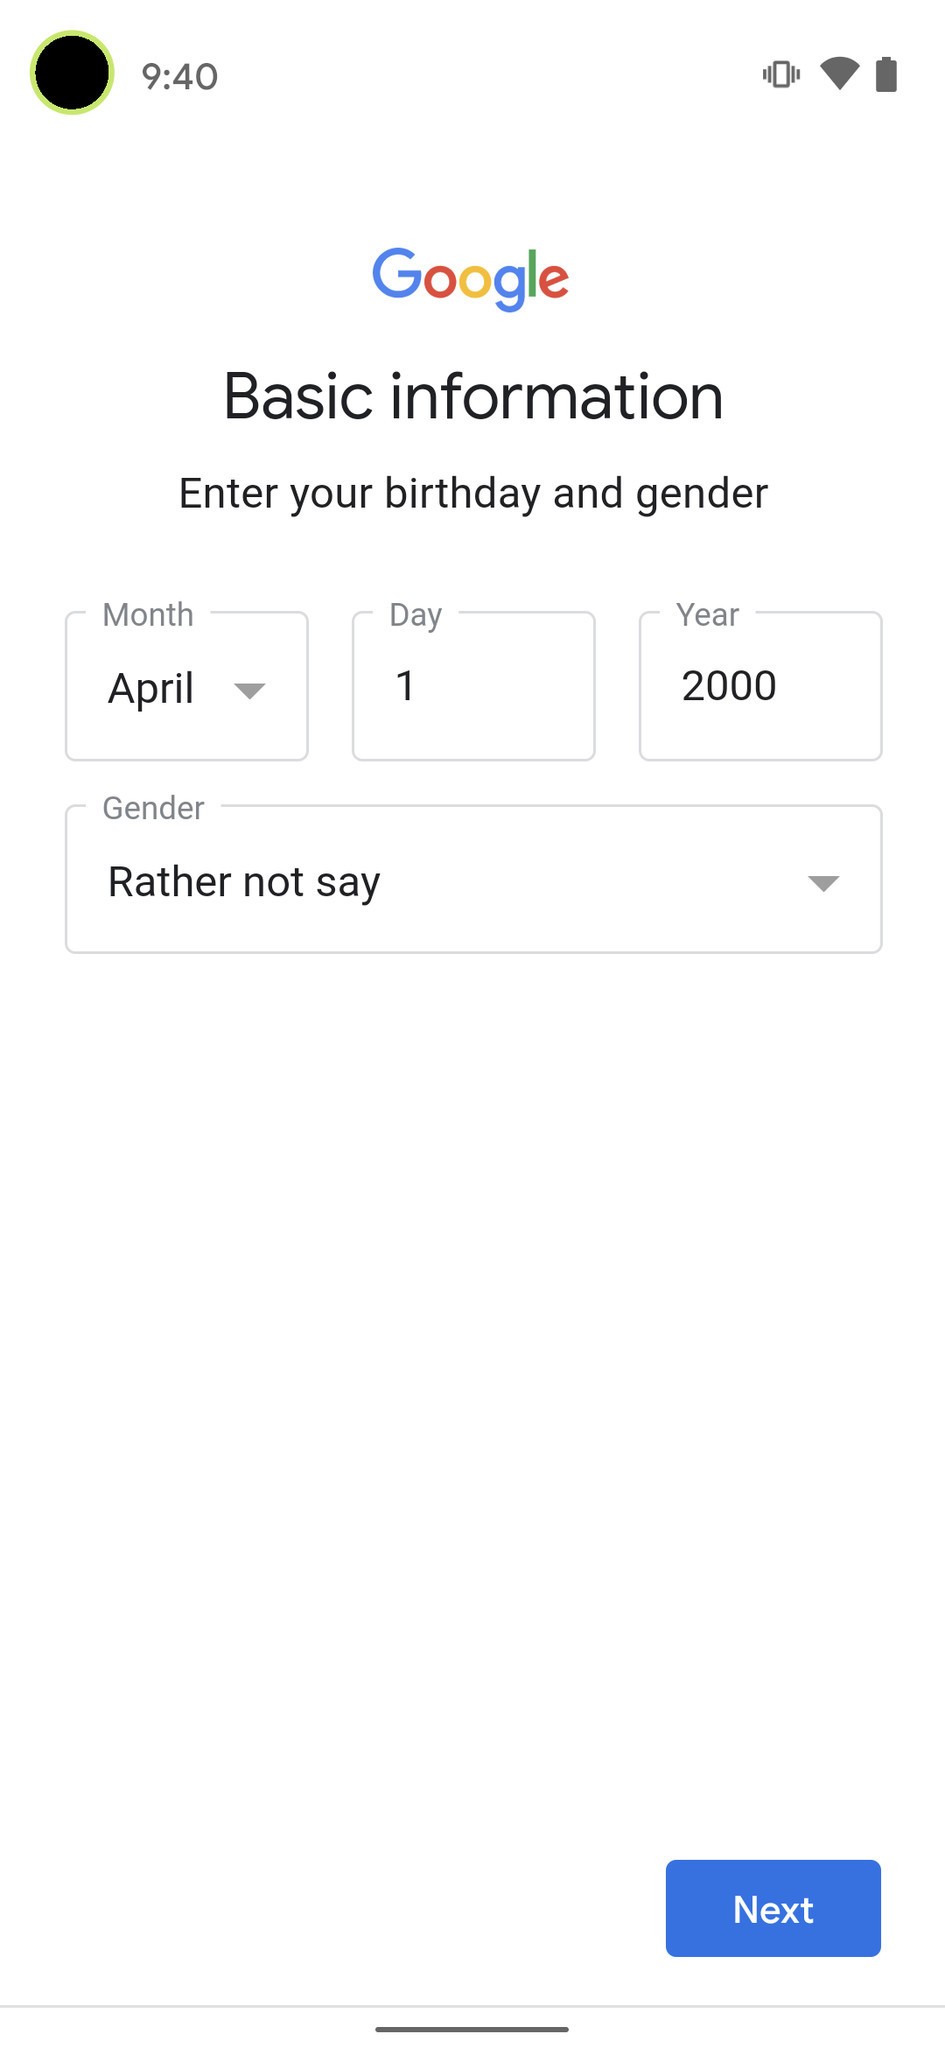Tap the Day field label

click(x=415, y=614)
